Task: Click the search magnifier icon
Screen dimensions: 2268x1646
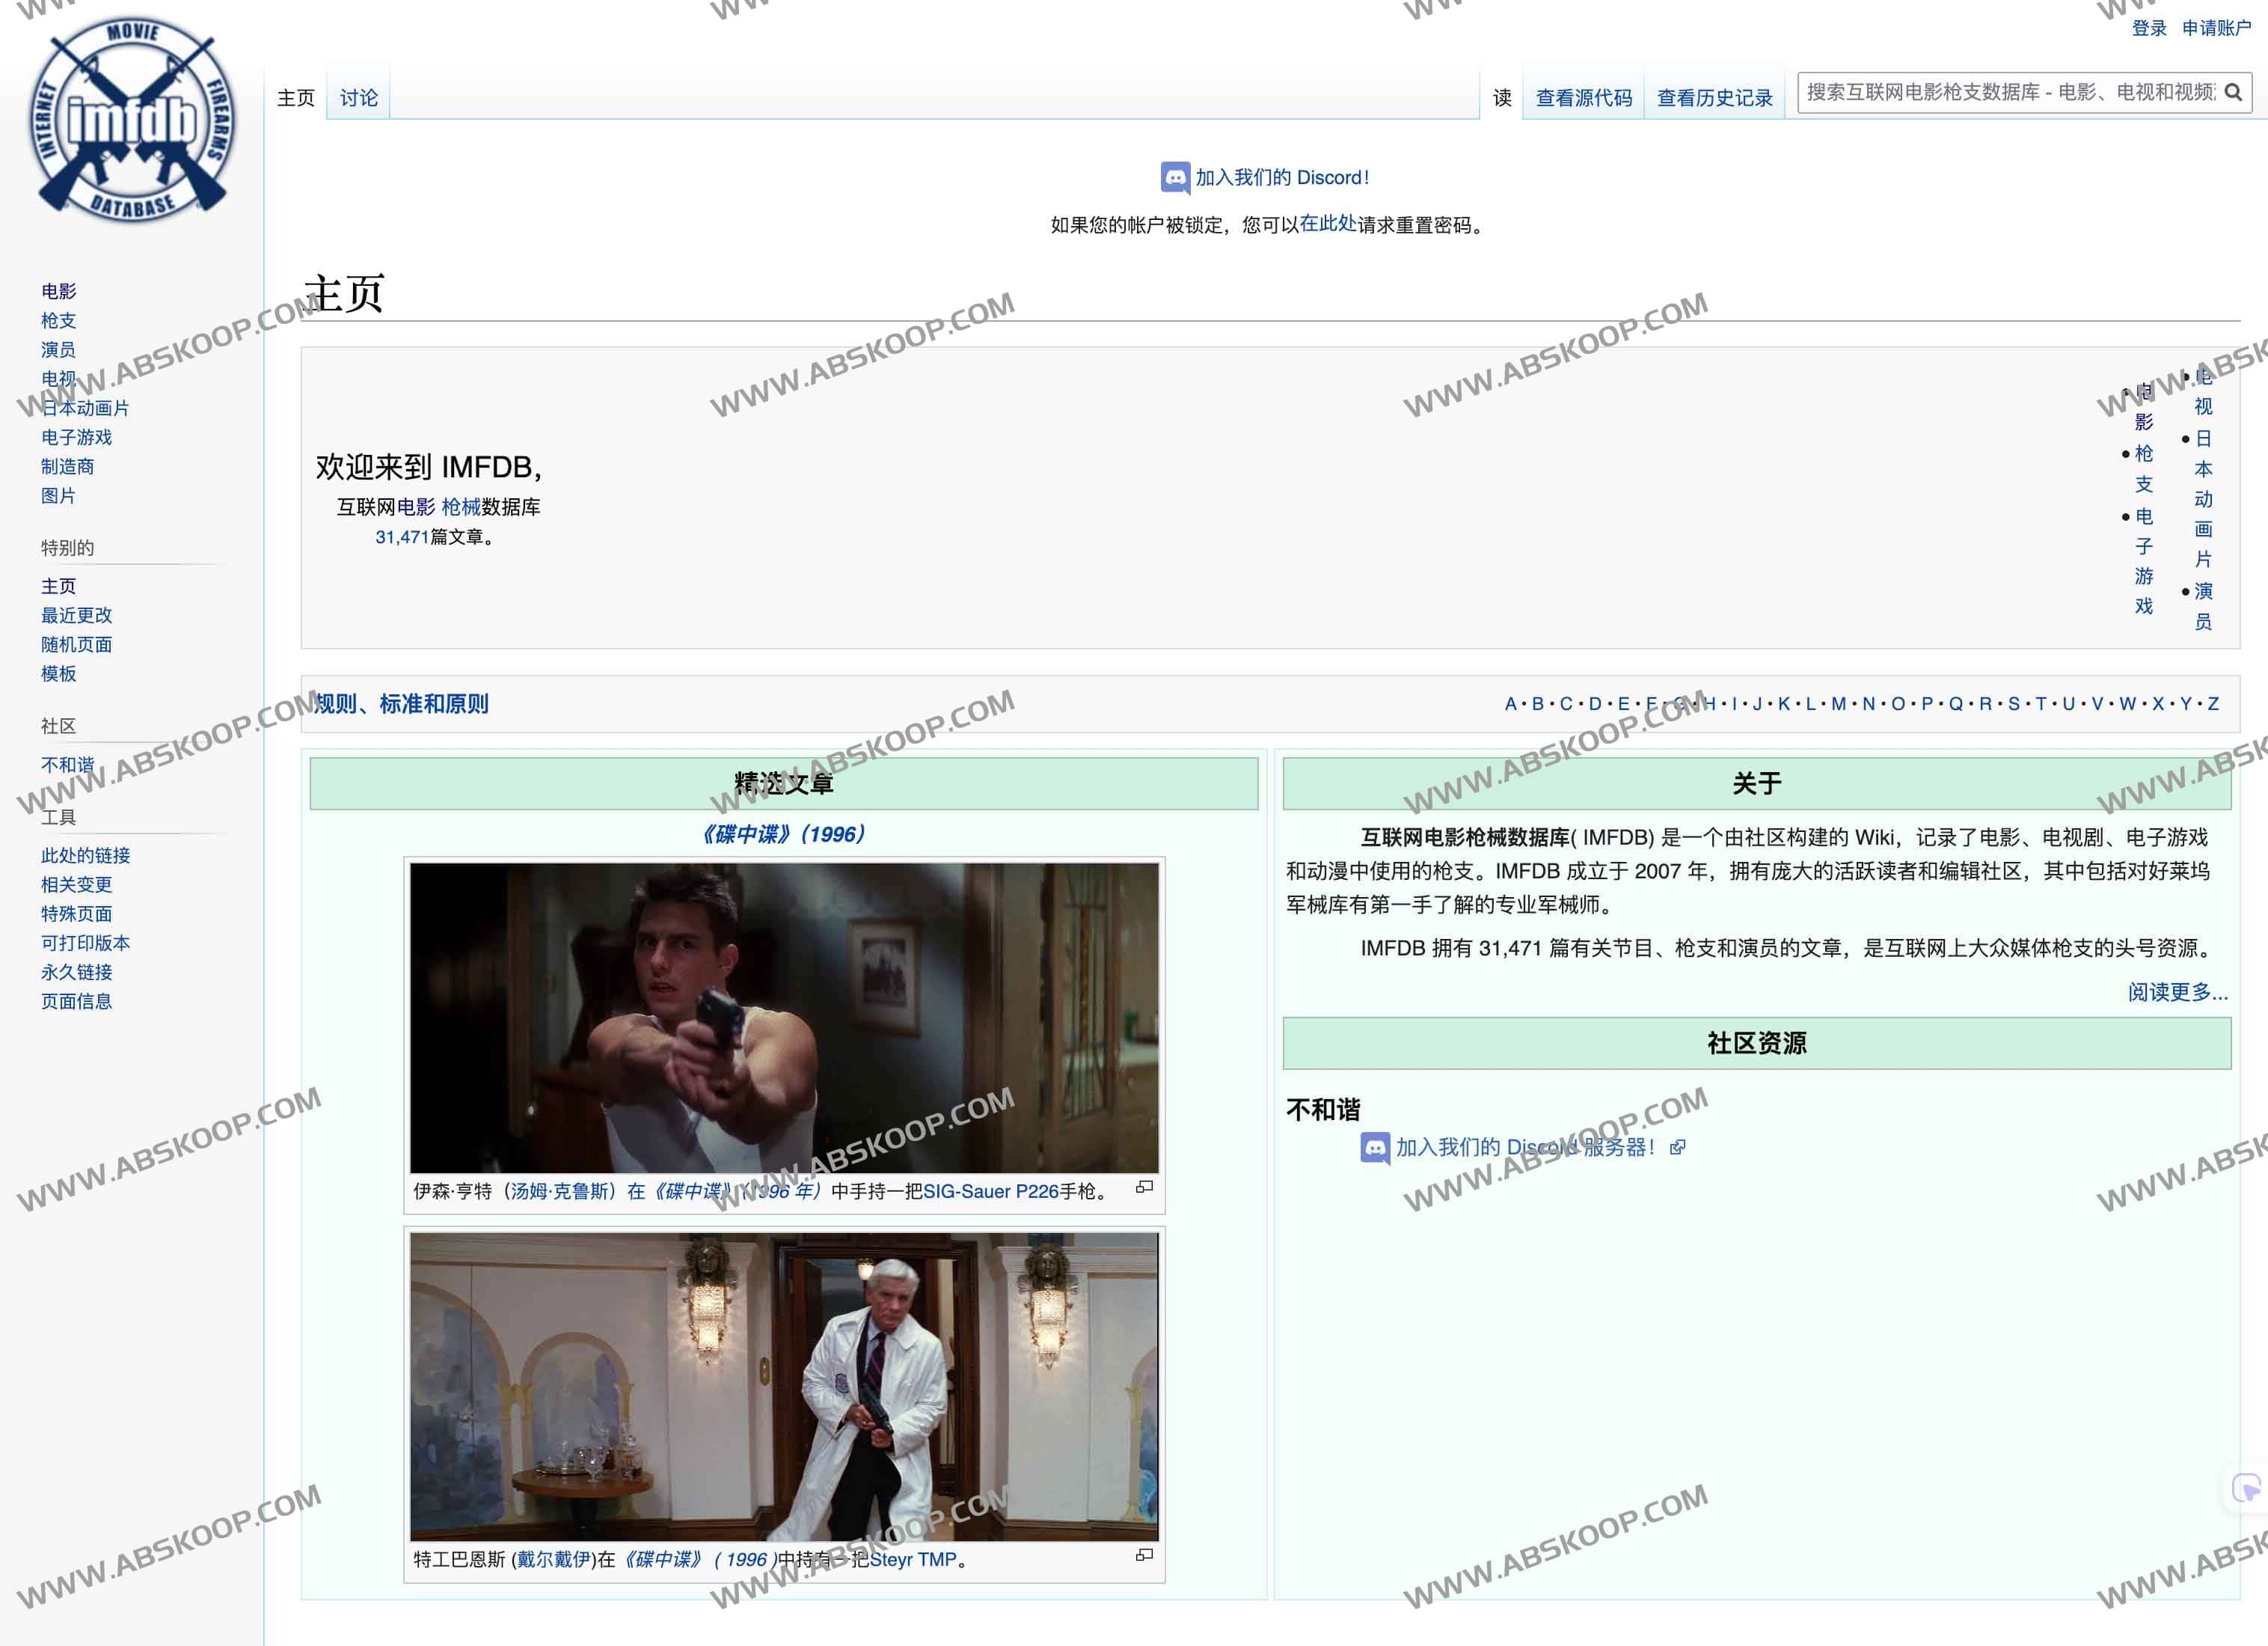Action: 2232,93
